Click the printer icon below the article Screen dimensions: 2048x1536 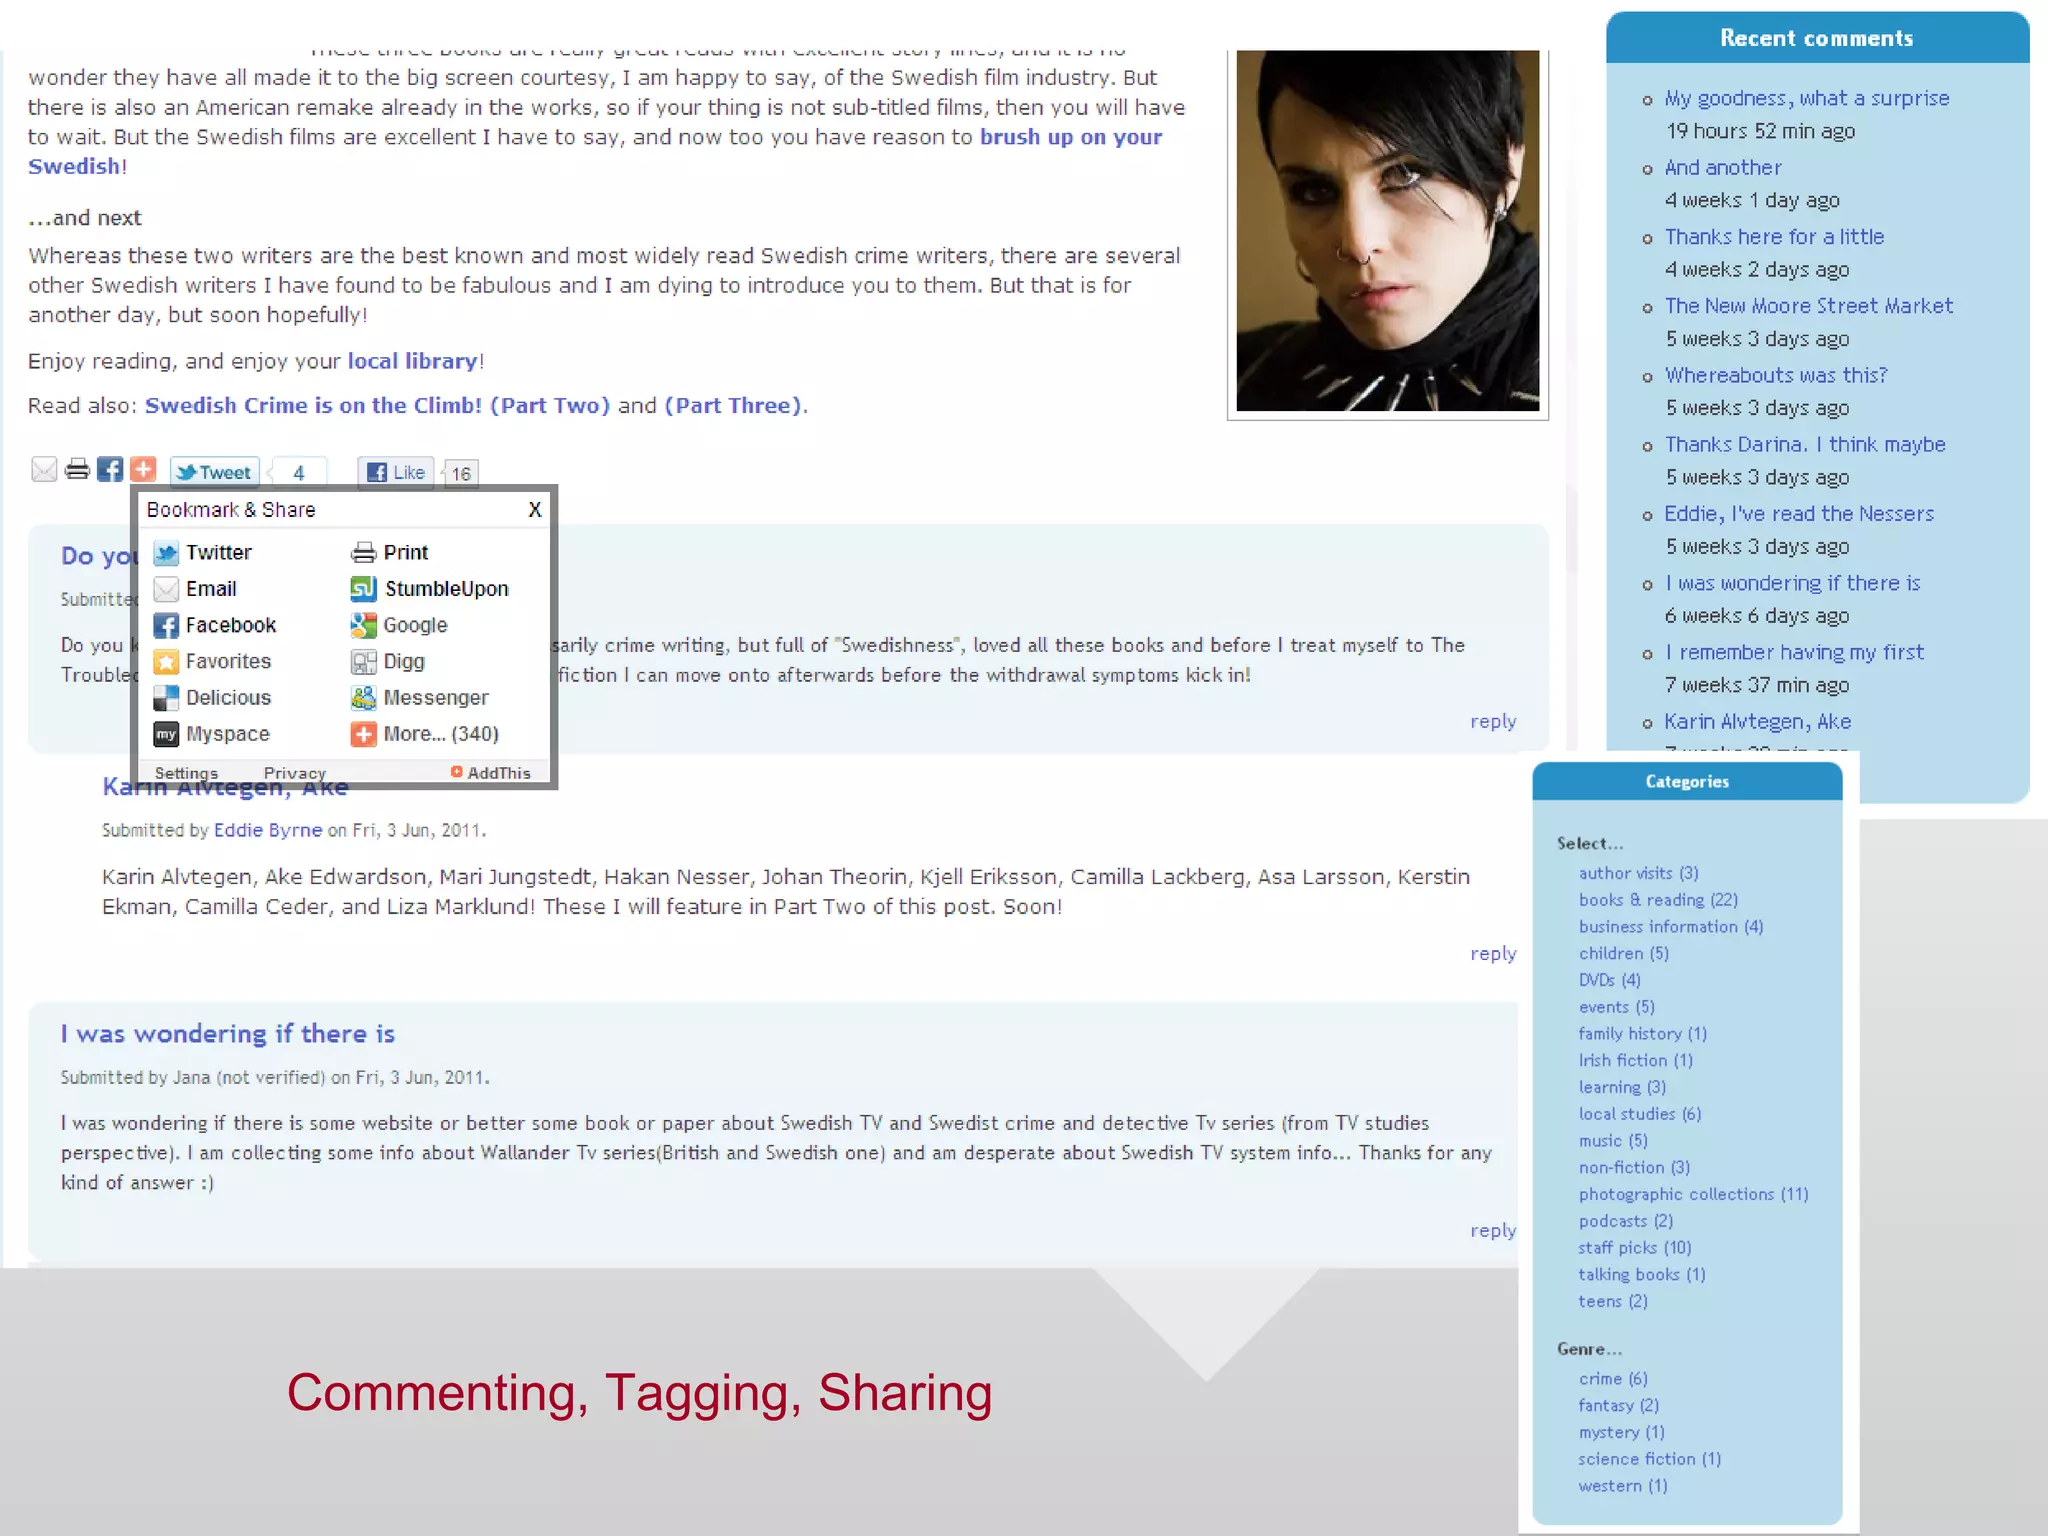coord(77,470)
